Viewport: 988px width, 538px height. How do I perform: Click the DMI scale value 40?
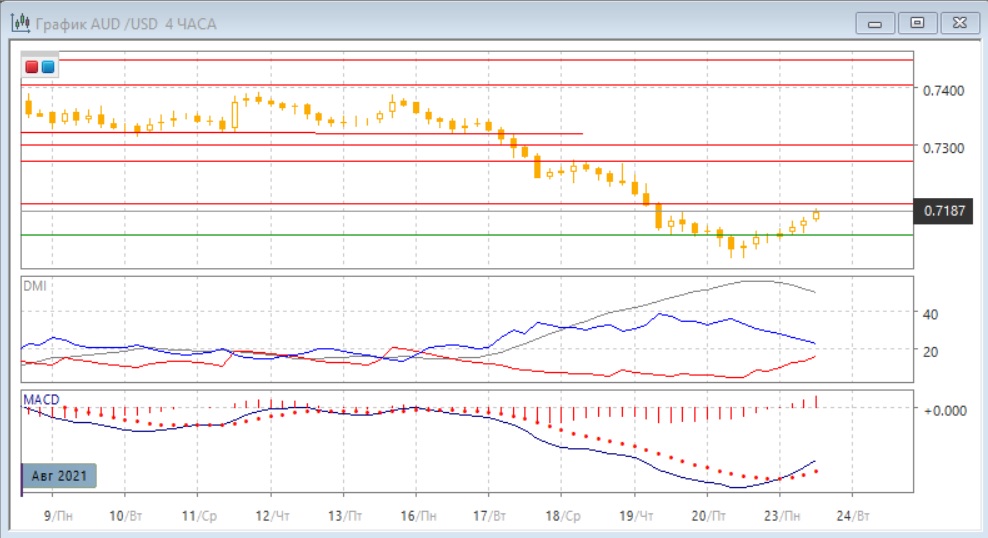pos(929,314)
